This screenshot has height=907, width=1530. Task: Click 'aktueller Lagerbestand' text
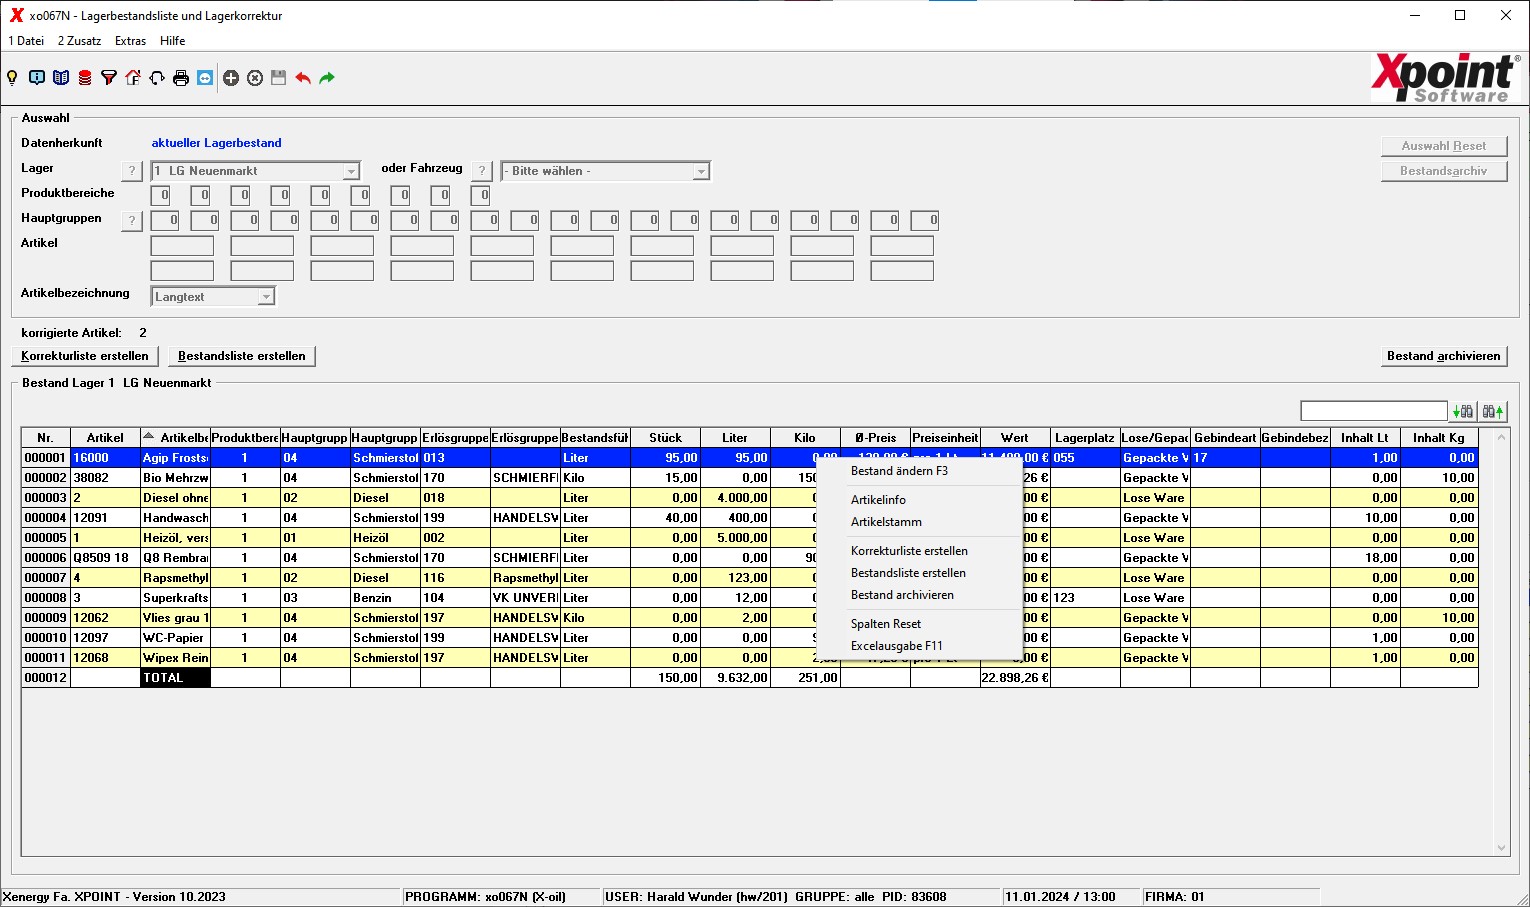point(216,143)
